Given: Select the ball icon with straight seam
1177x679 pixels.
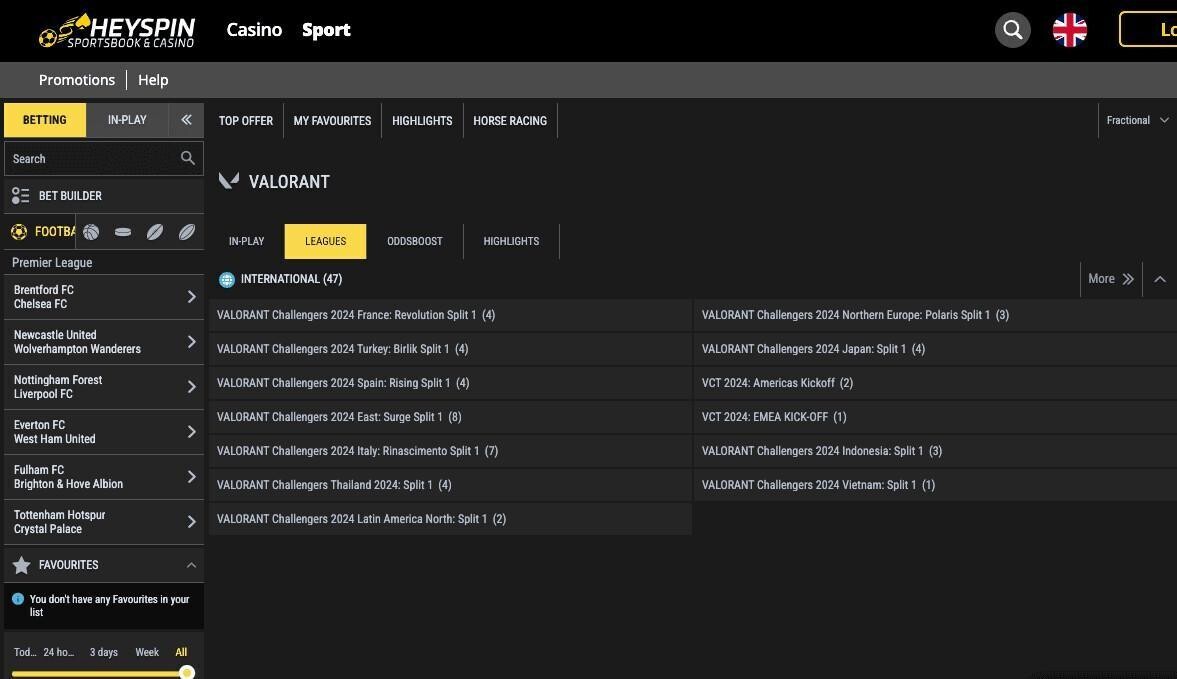Looking at the screenshot, I should tap(155, 232).
